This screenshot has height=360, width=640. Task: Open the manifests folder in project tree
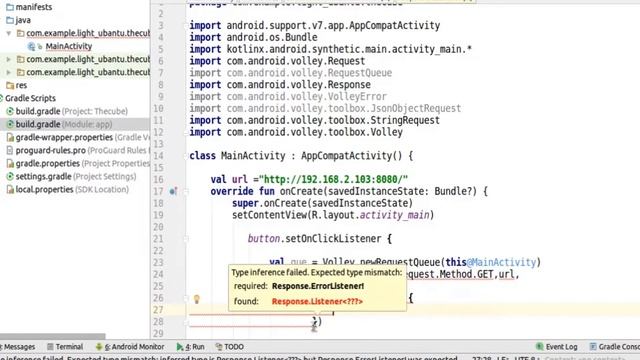[33, 7]
